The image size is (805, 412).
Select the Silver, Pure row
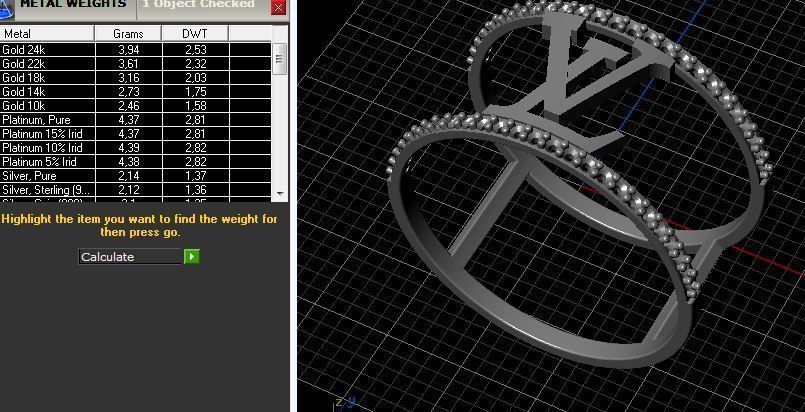(x=136, y=175)
